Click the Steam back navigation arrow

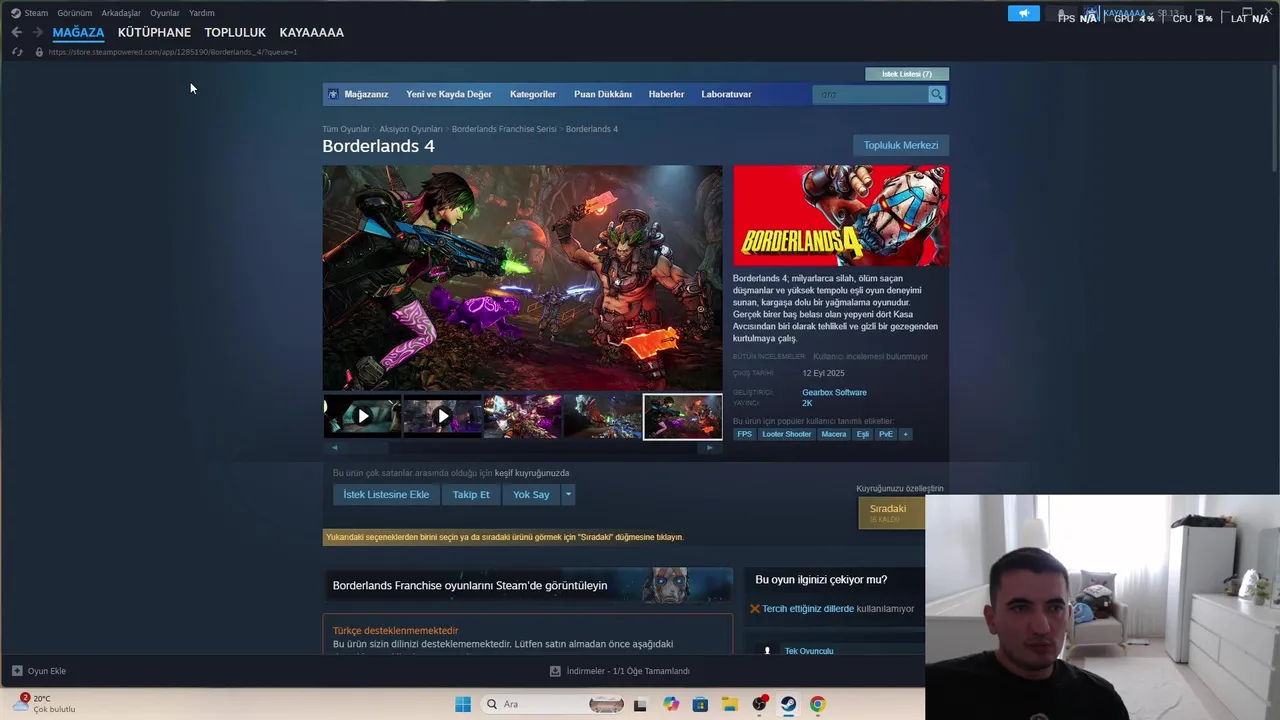coord(16,32)
